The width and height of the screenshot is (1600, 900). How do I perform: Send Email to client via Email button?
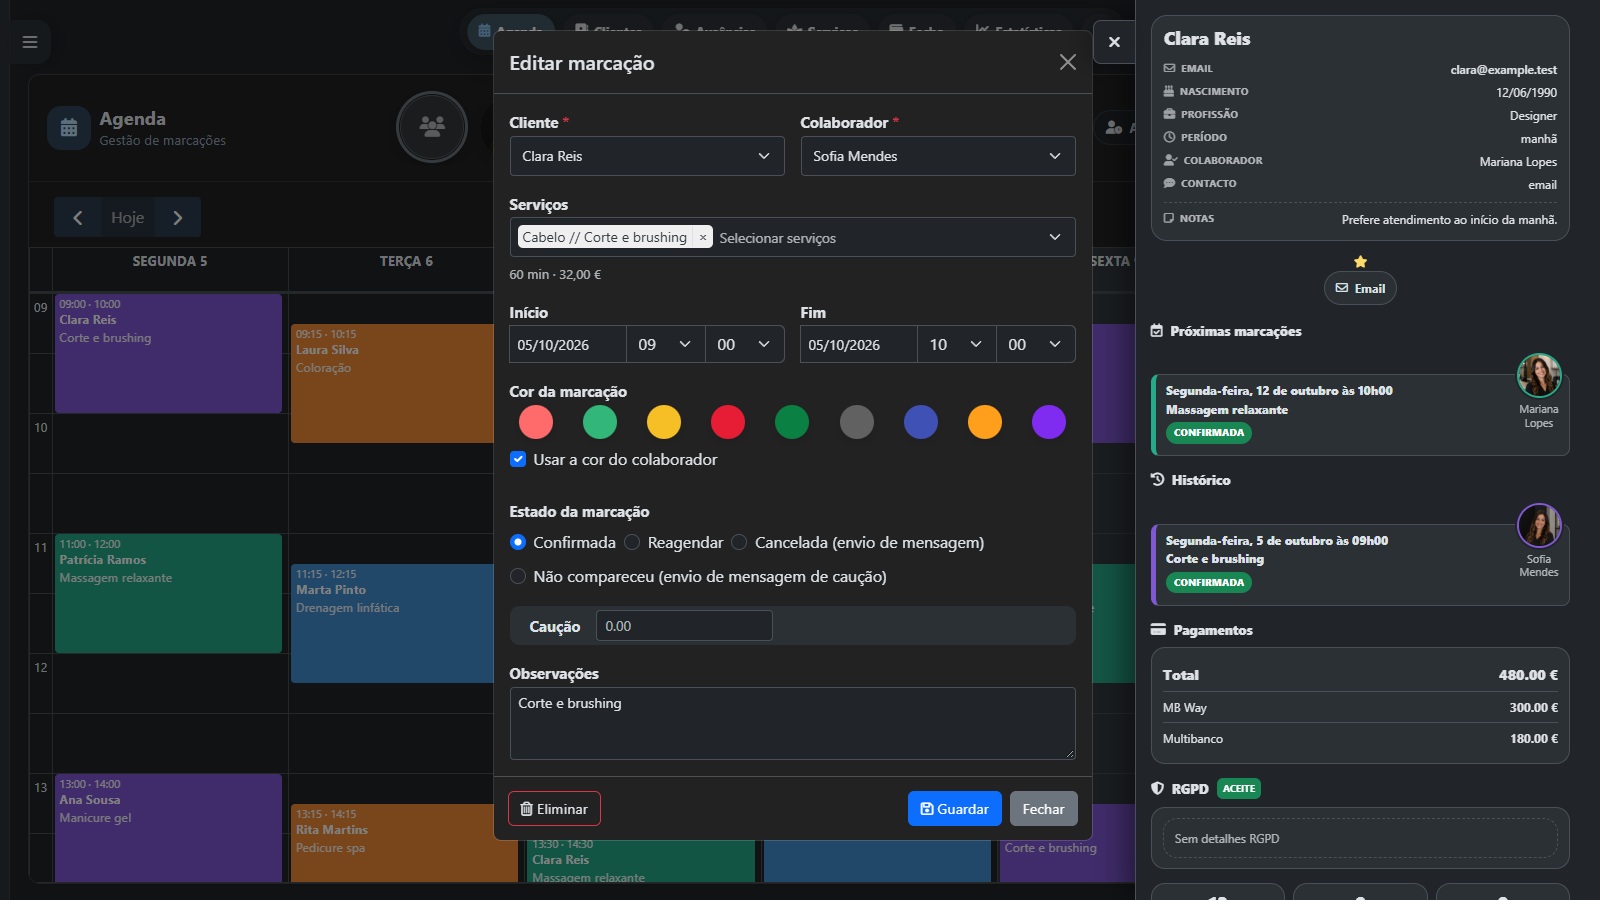coord(1360,288)
